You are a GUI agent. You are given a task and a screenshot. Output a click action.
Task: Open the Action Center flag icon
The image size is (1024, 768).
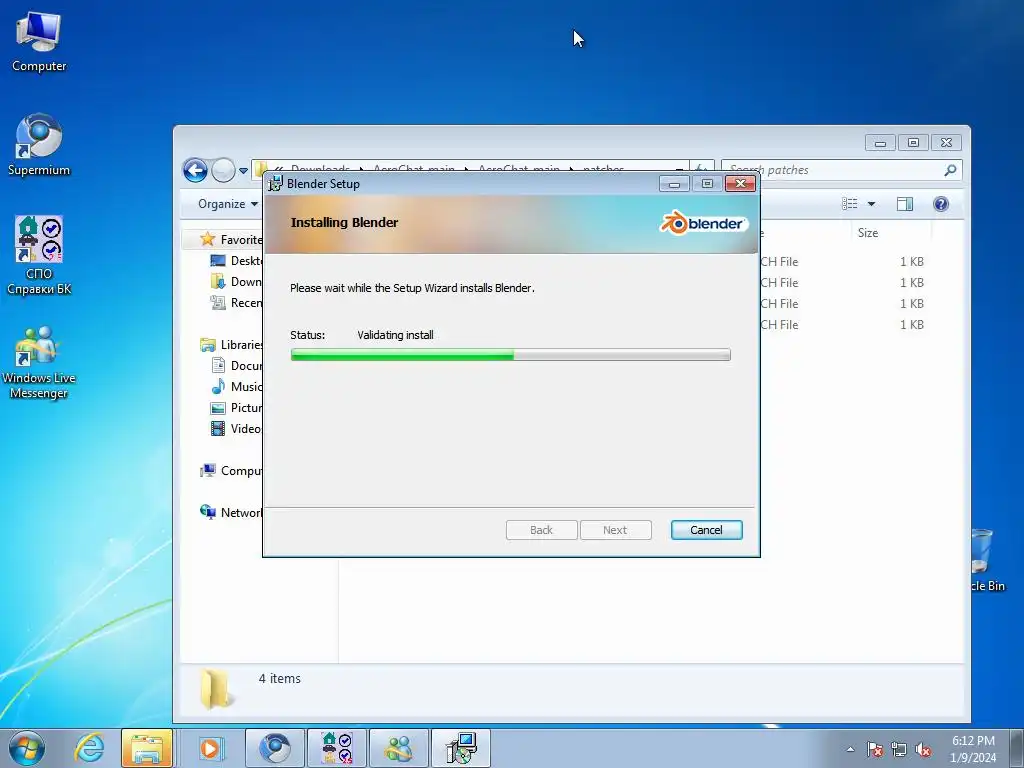click(875, 750)
